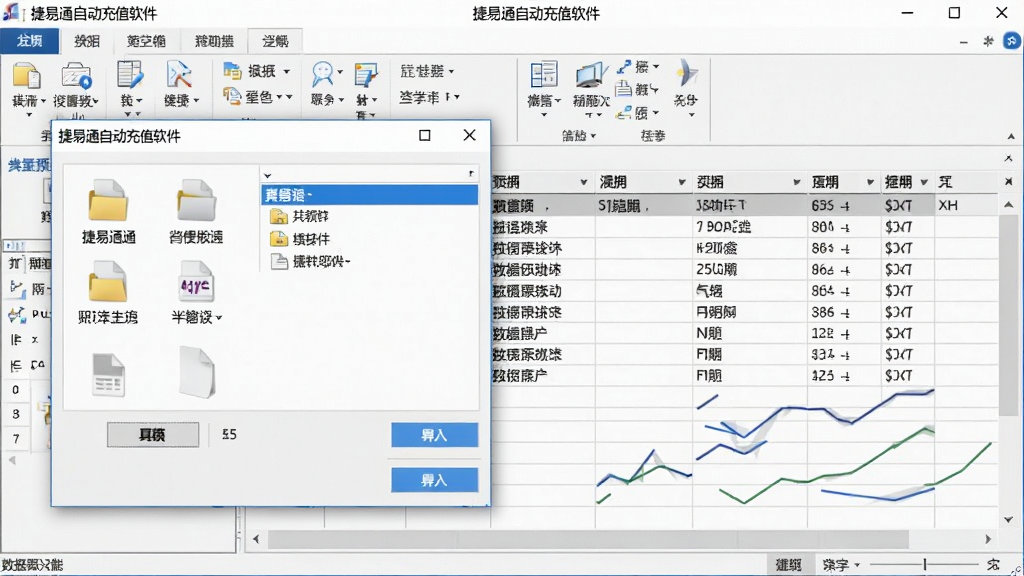The height and width of the screenshot is (576, 1024).
Task: Click the 55 value in the dialog
Action: (229, 434)
